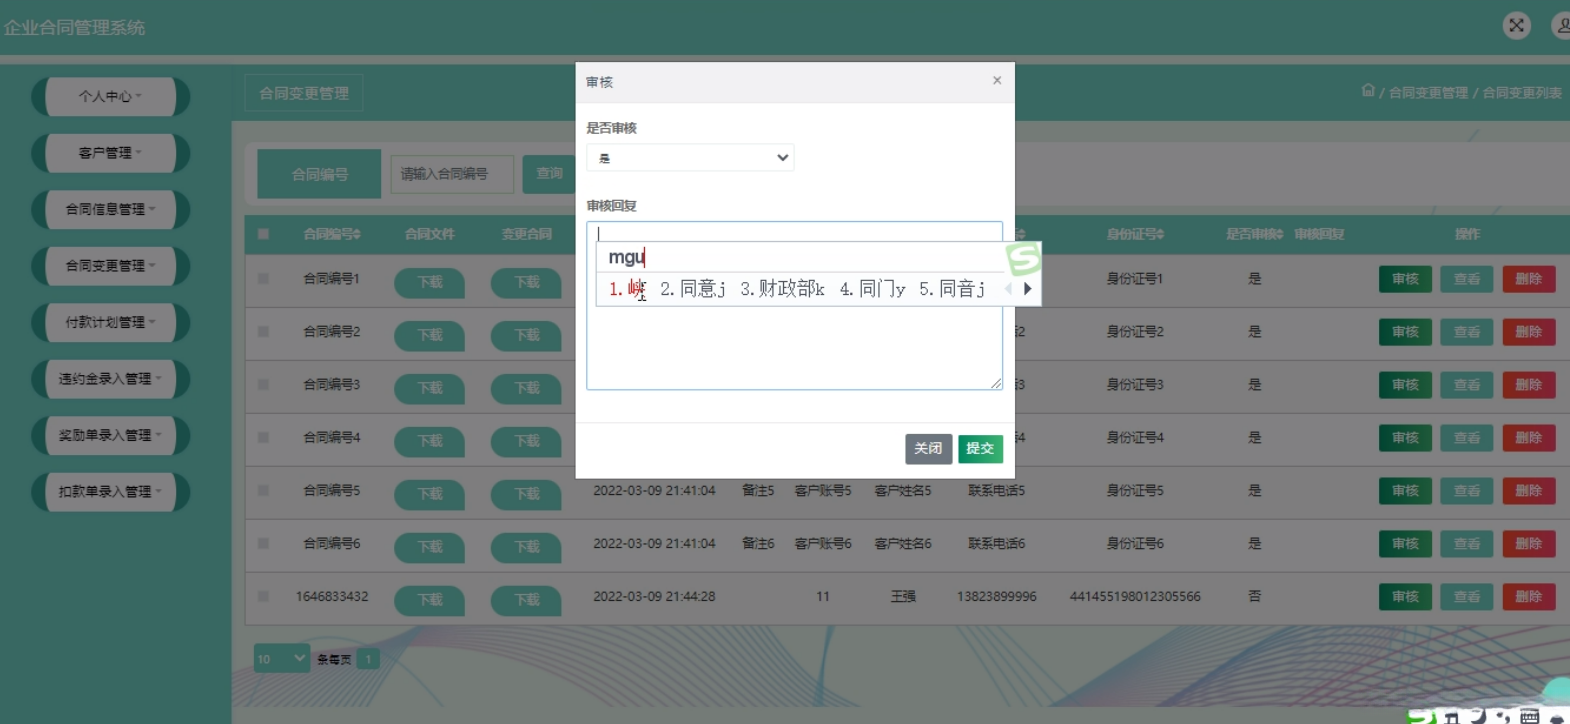Viewport: 1570px width, 724px height.
Task: Click the 审核回复 text area
Action: (x=794, y=306)
